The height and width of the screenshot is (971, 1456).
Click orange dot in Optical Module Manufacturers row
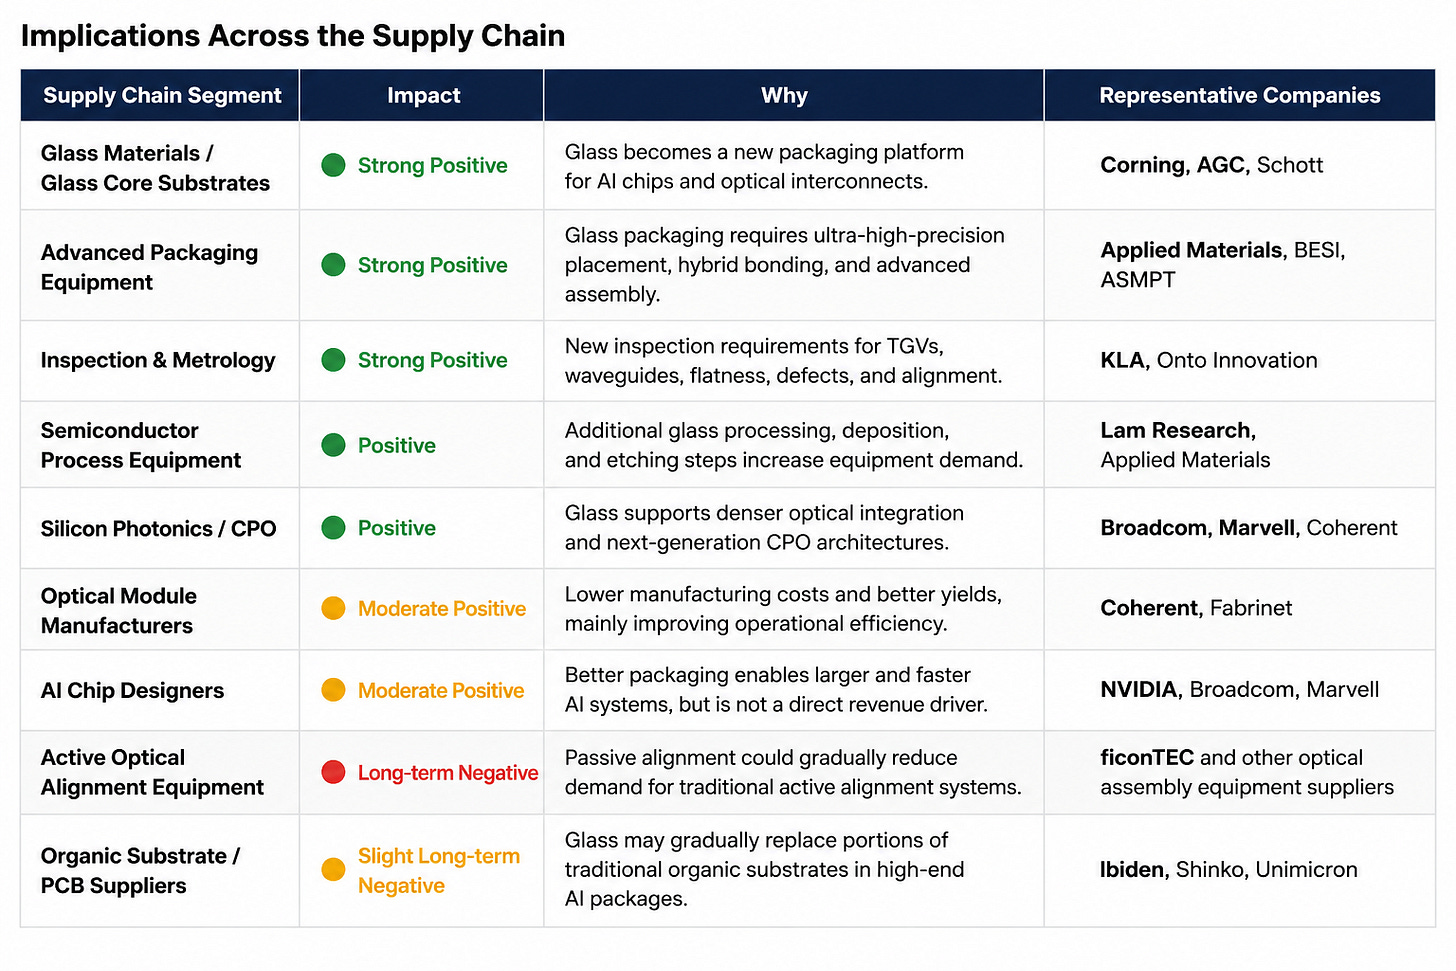(334, 608)
